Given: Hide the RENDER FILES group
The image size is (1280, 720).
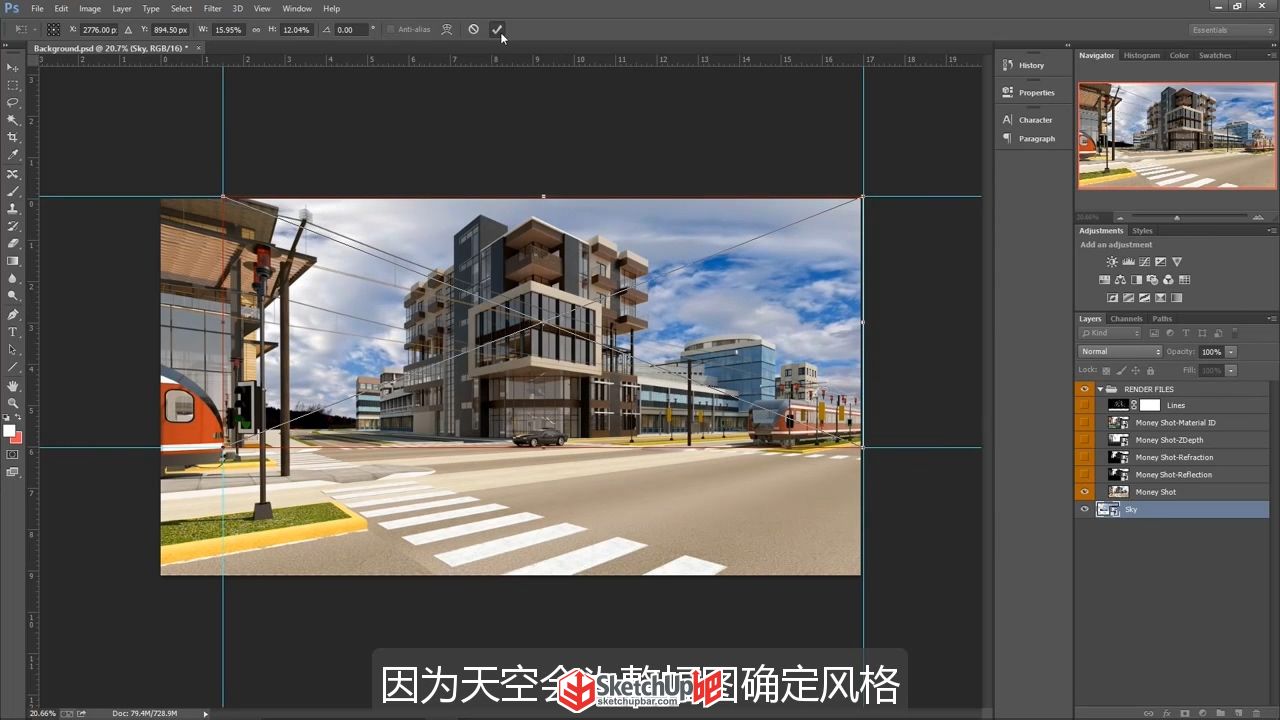Looking at the screenshot, I should point(1084,389).
